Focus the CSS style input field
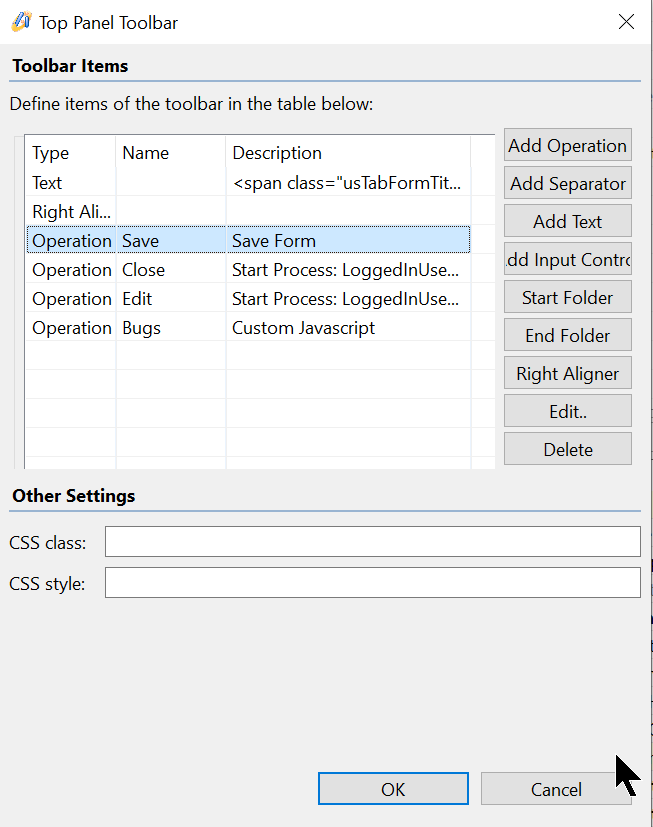653x827 pixels. tap(372, 582)
